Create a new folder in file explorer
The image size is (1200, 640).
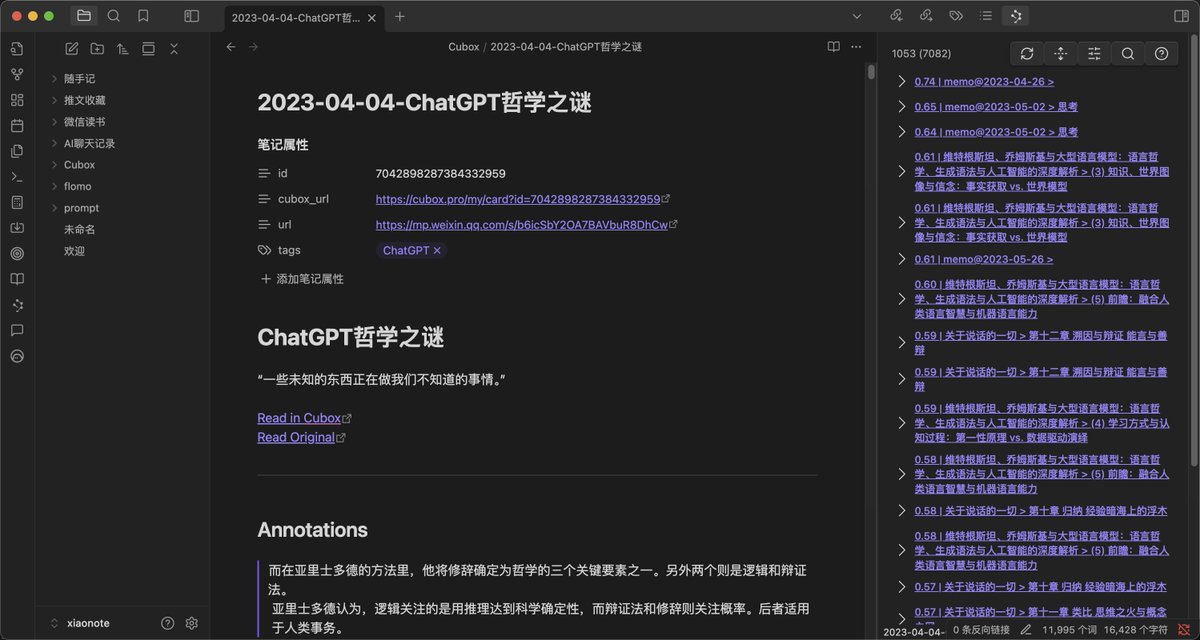coord(97,48)
